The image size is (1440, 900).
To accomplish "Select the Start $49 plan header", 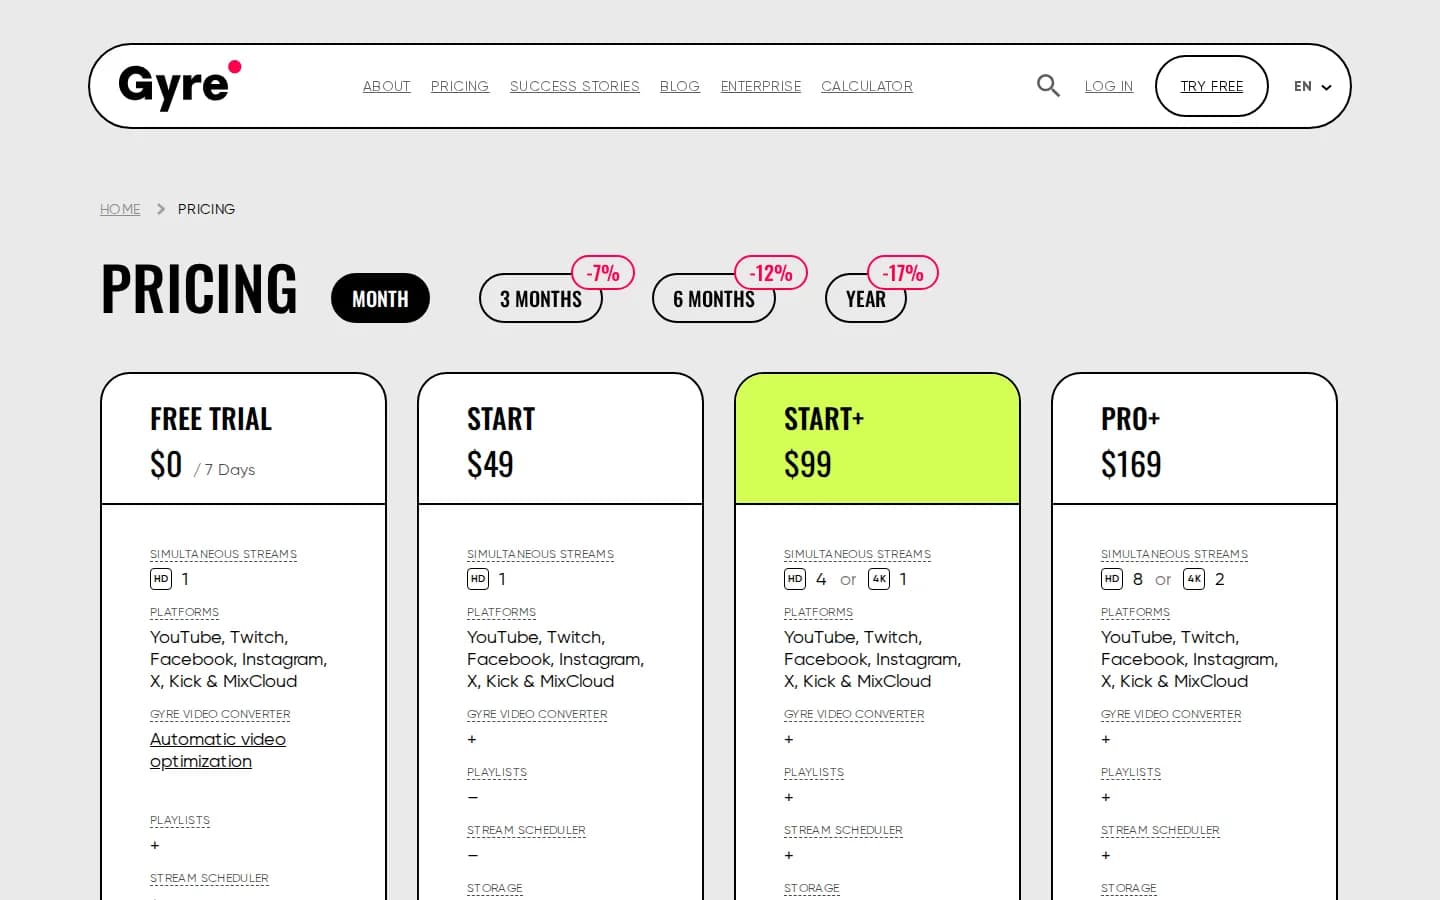I will (x=560, y=439).
